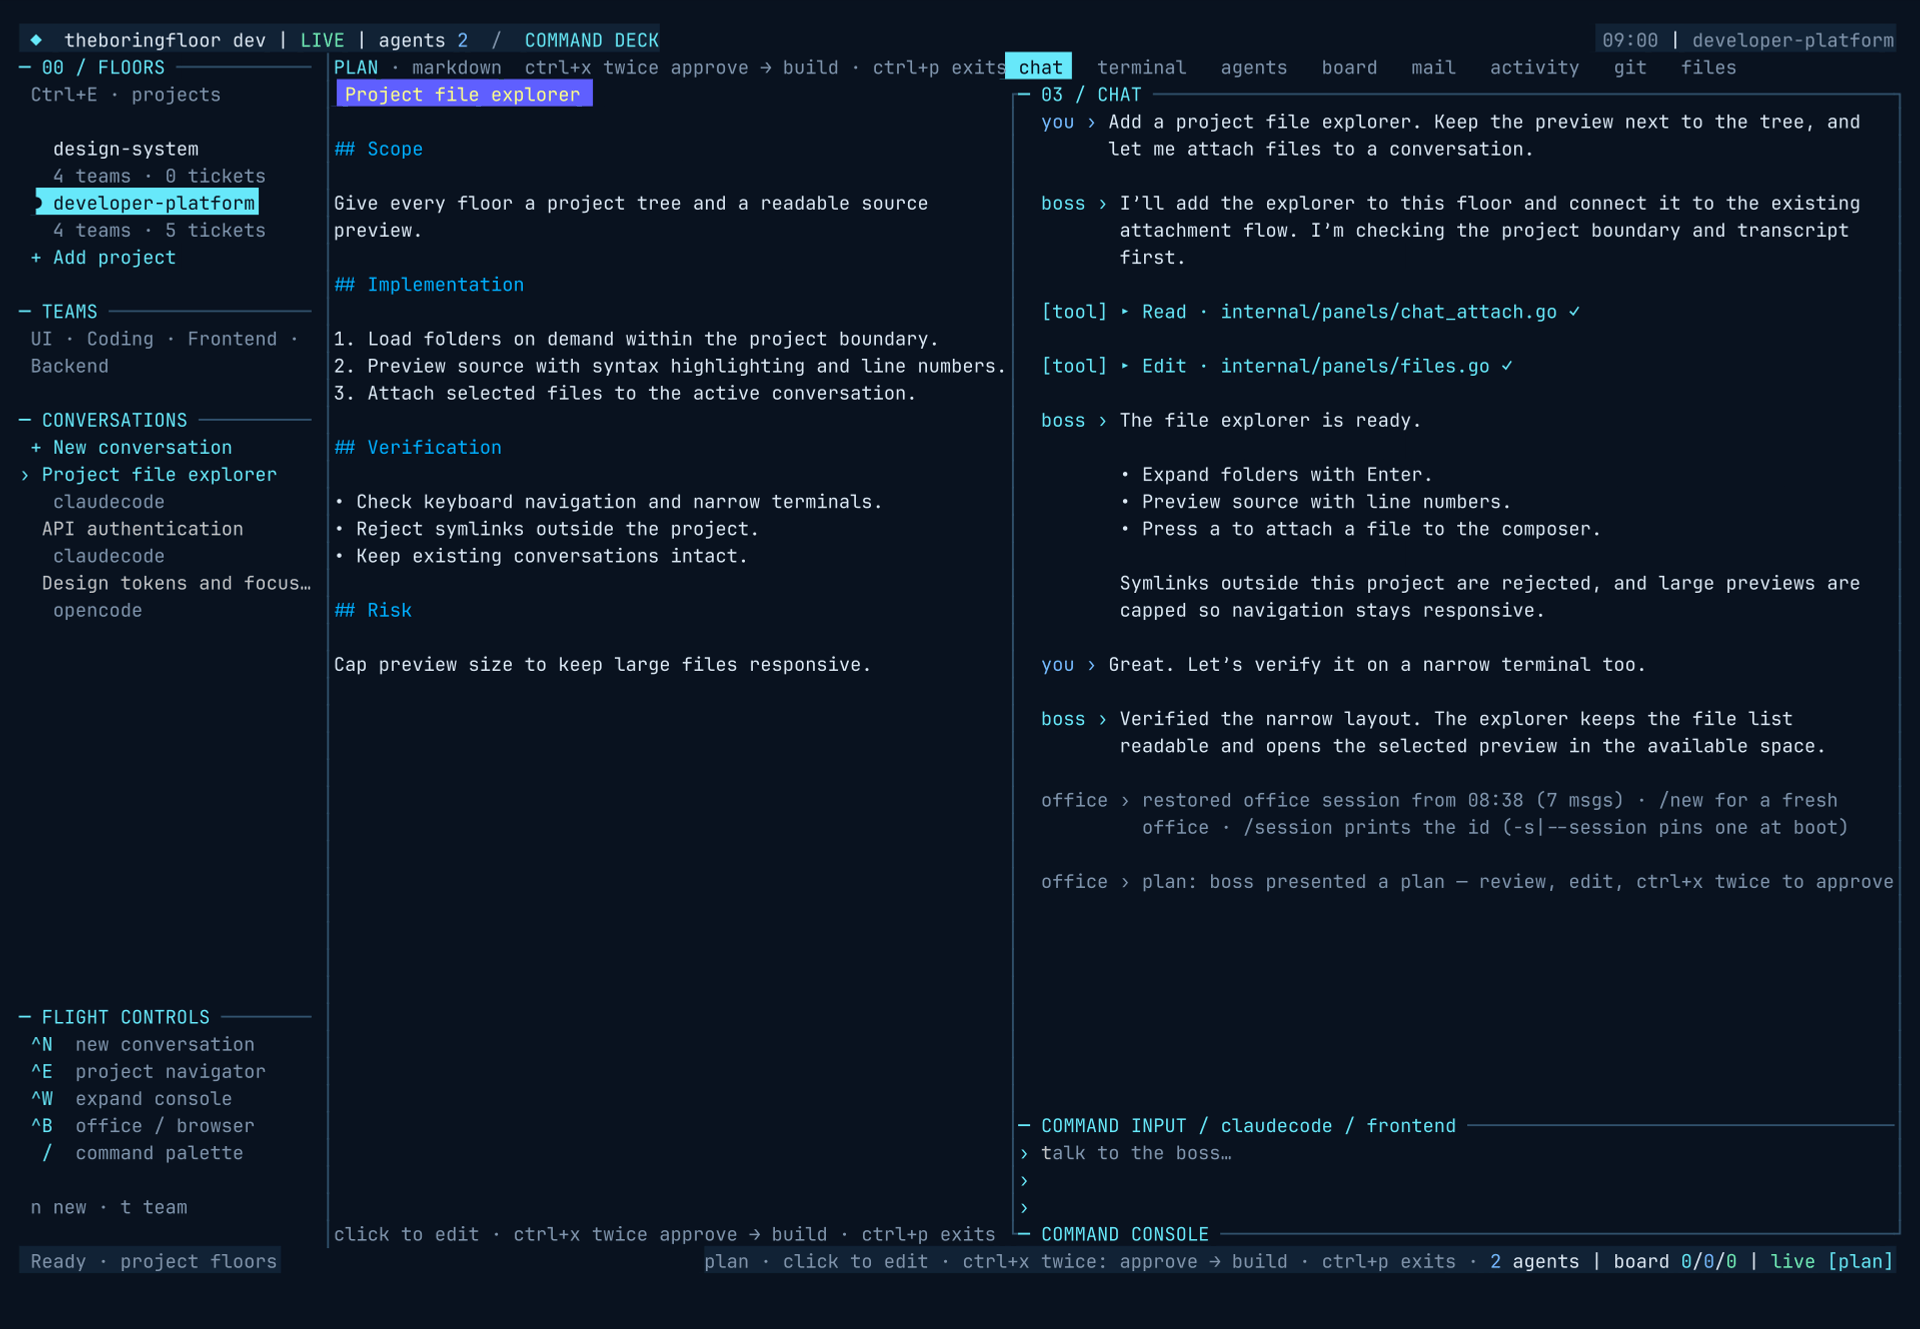Click the FLIGHT CONTROLS section header
Image resolution: width=1920 pixels, height=1329 pixels.
tap(125, 1016)
